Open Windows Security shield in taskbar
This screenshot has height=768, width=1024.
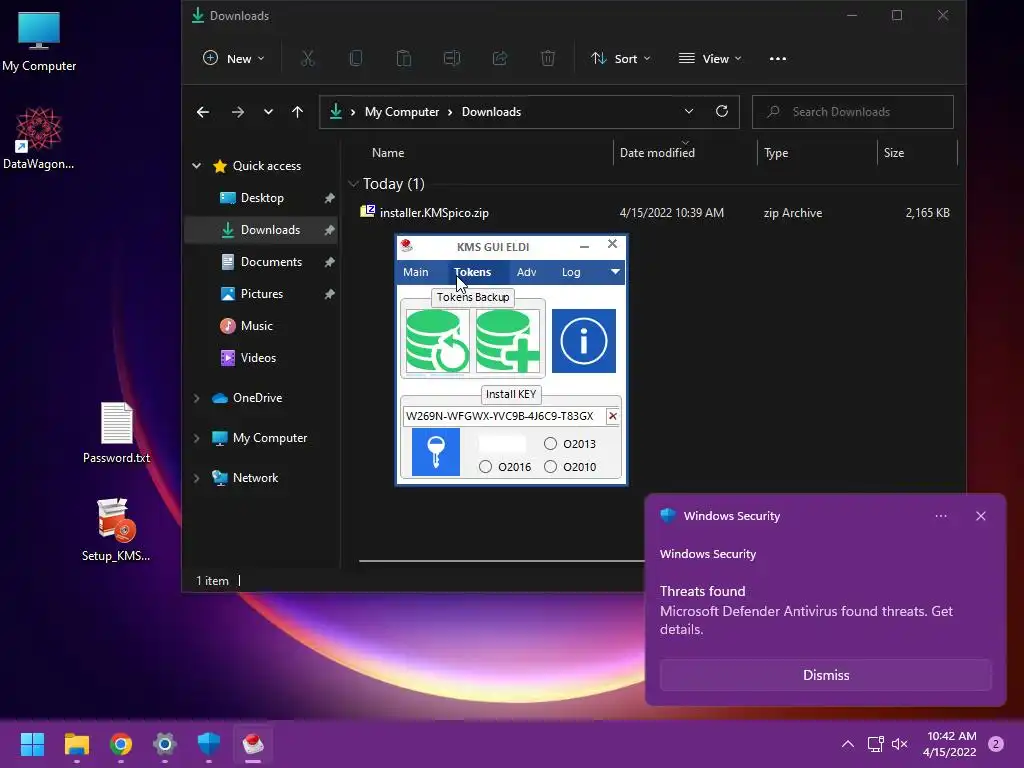click(x=209, y=744)
